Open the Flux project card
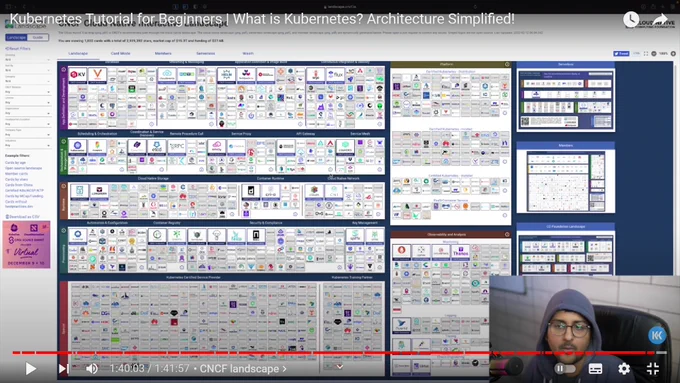The width and height of the screenshot is (680, 383). pos(335,75)
